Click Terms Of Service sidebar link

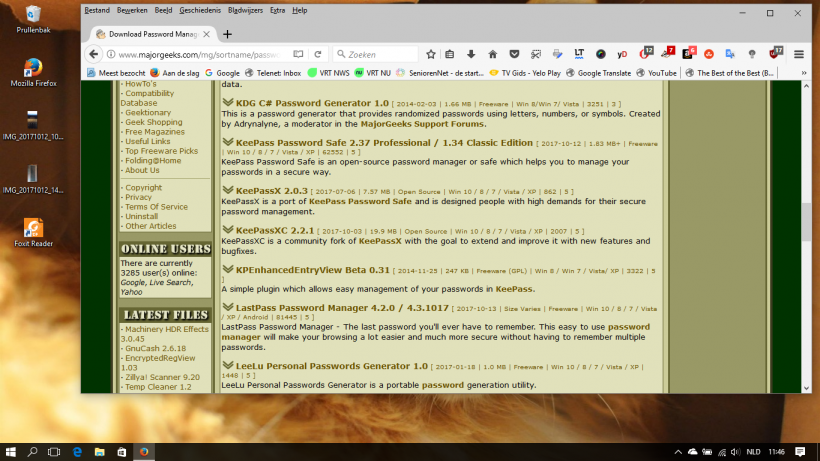point(156,207)
